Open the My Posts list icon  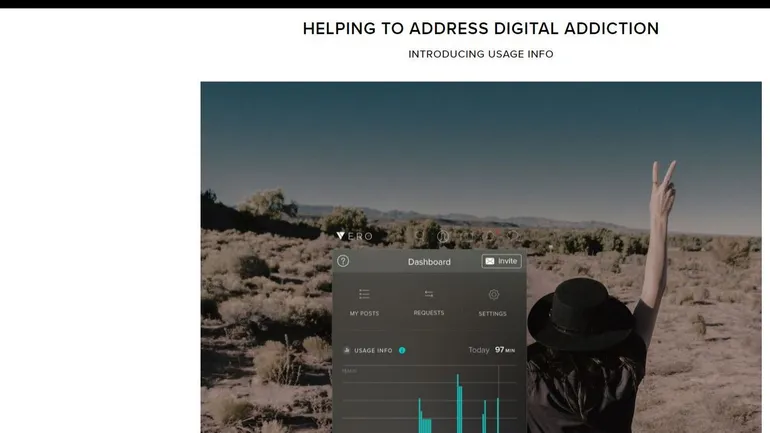coord(364,294)
